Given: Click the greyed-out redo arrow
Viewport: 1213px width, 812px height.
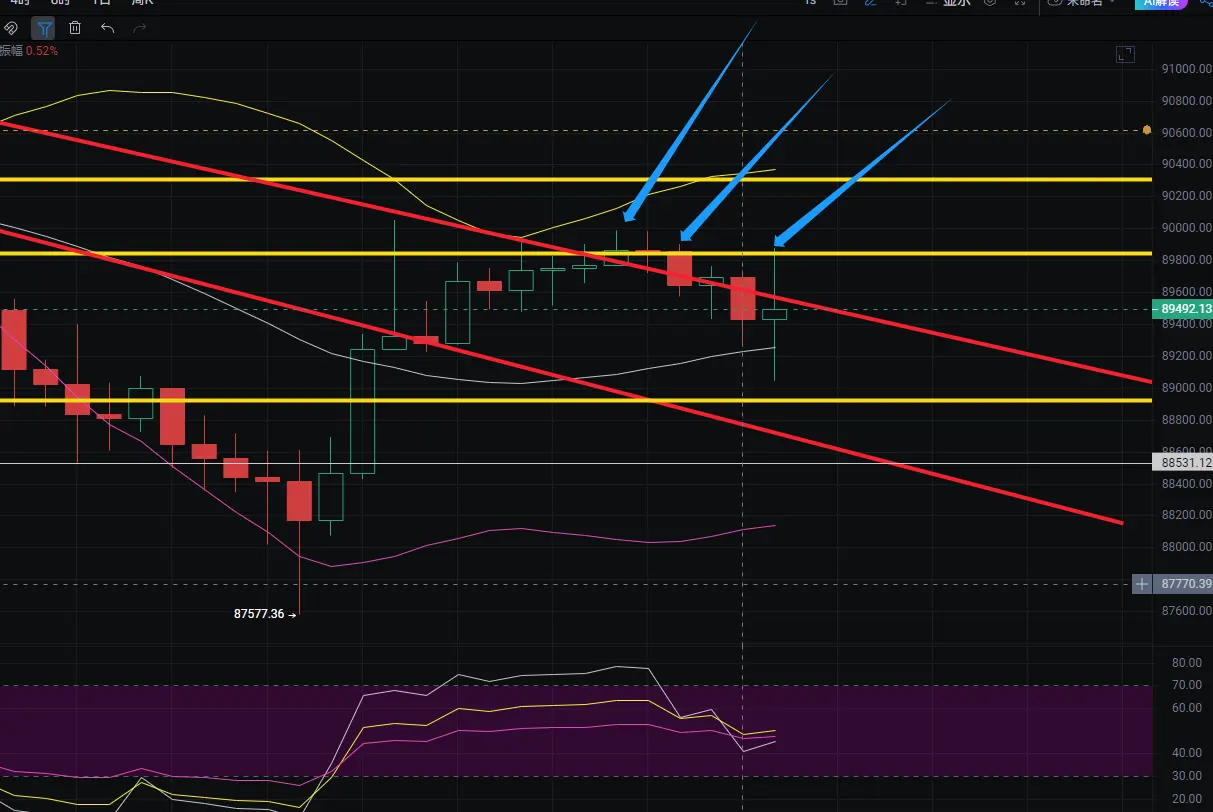Looking at the screenshot, I should click(x=140, y=27).
